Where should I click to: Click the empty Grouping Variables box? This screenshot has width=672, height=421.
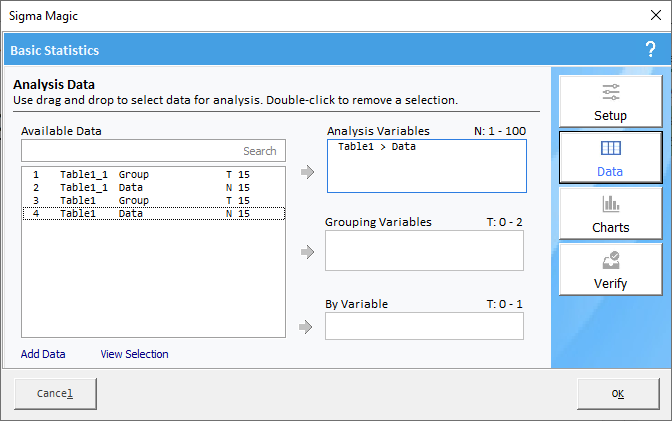tap(424, 250)
